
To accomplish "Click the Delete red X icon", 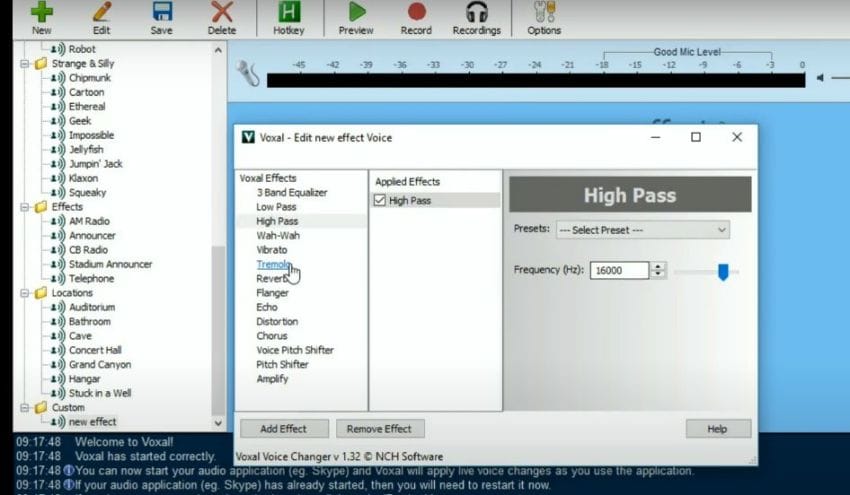I will click(x=222, y=12).
